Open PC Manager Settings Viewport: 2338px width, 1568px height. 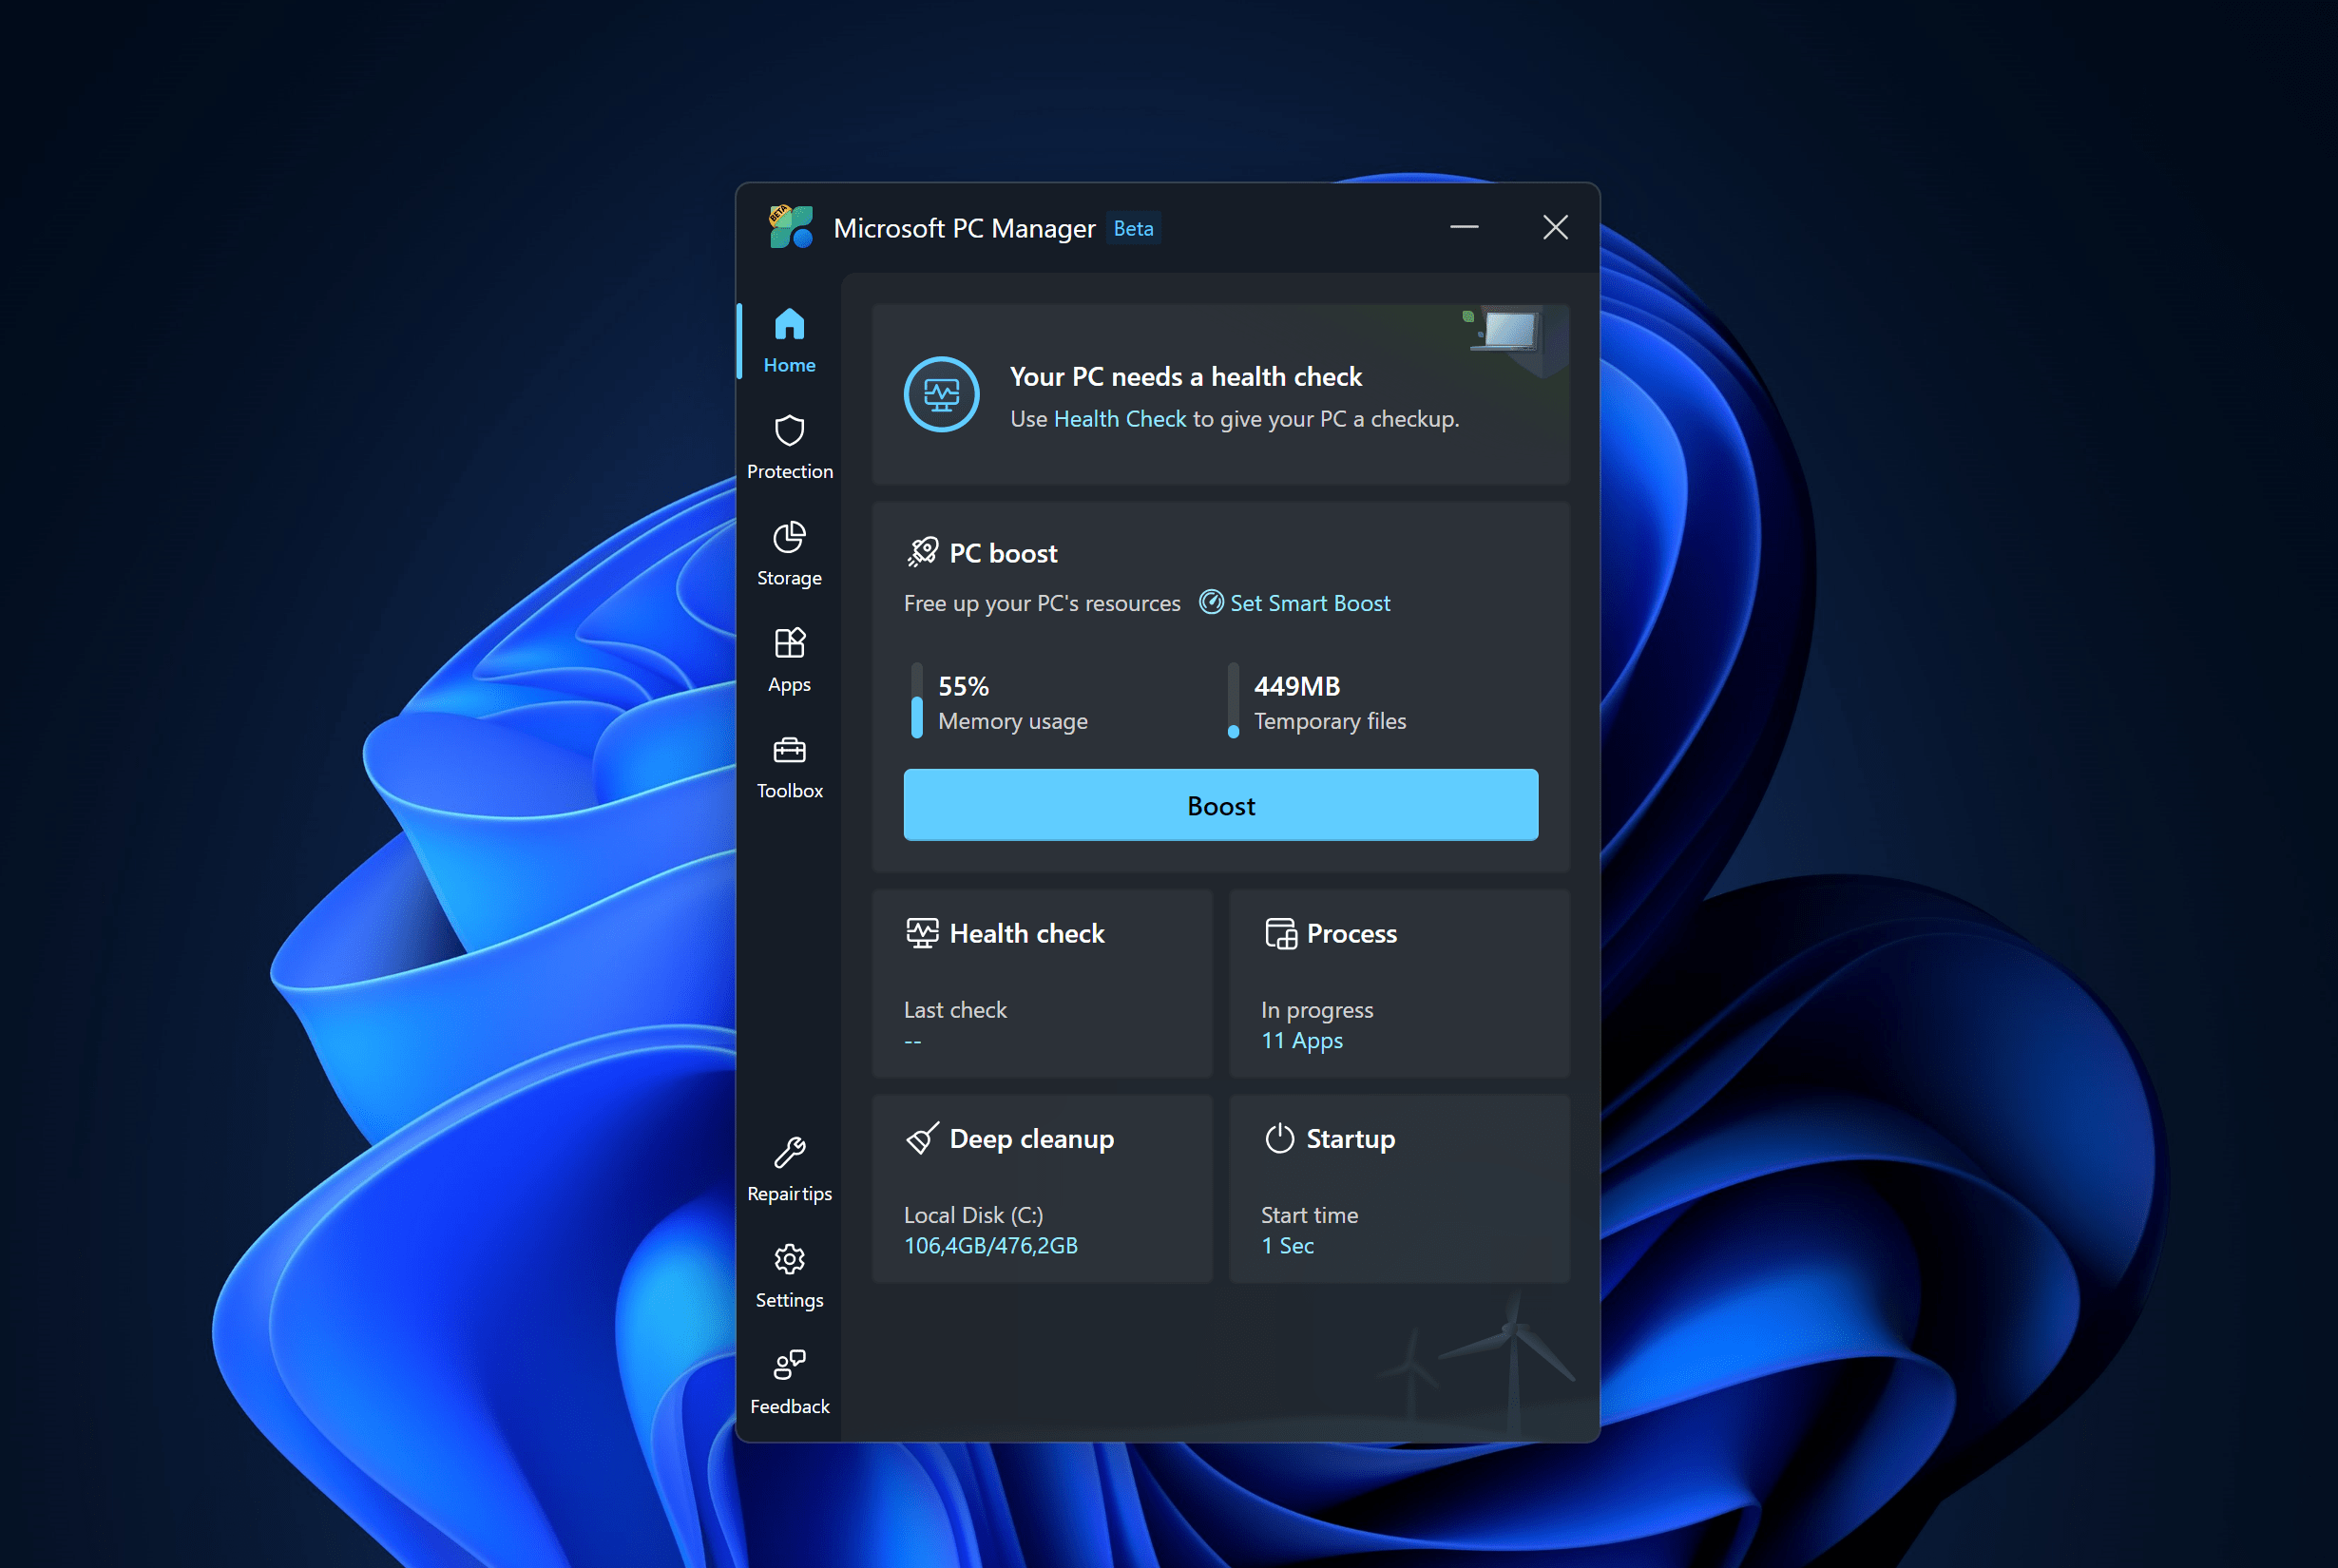click(789, 1265)
